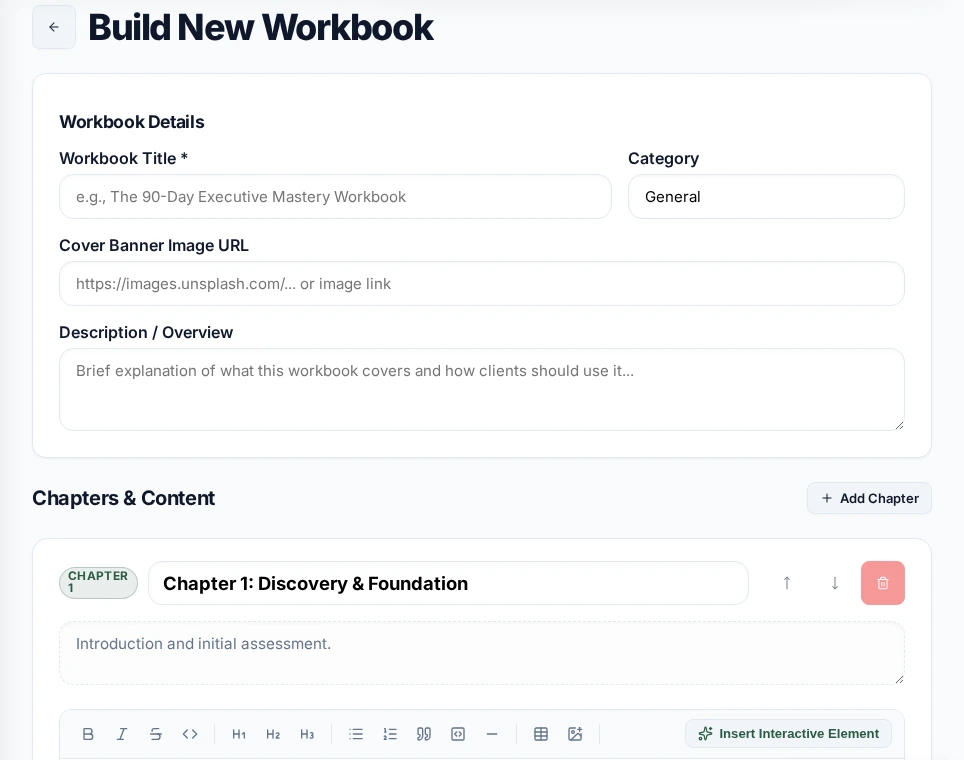964x760 pixels.
Task: Focus the Description / Overview textarea
Action: [482, 389]
